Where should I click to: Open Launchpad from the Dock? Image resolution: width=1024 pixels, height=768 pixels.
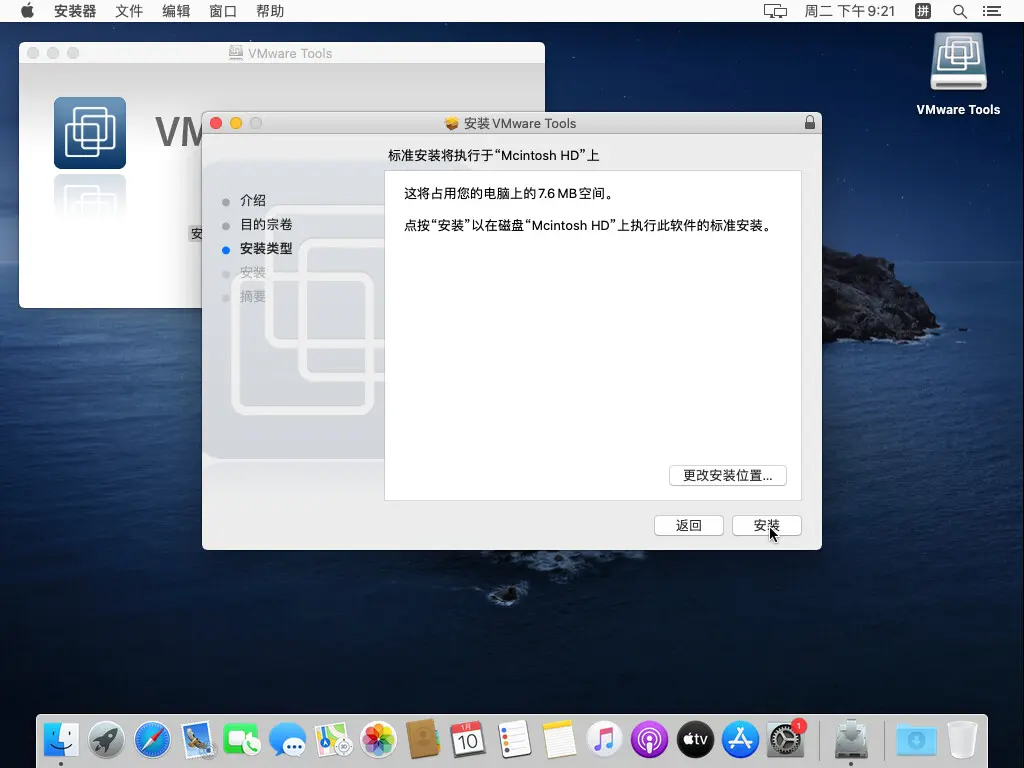(x=106, y=740)
